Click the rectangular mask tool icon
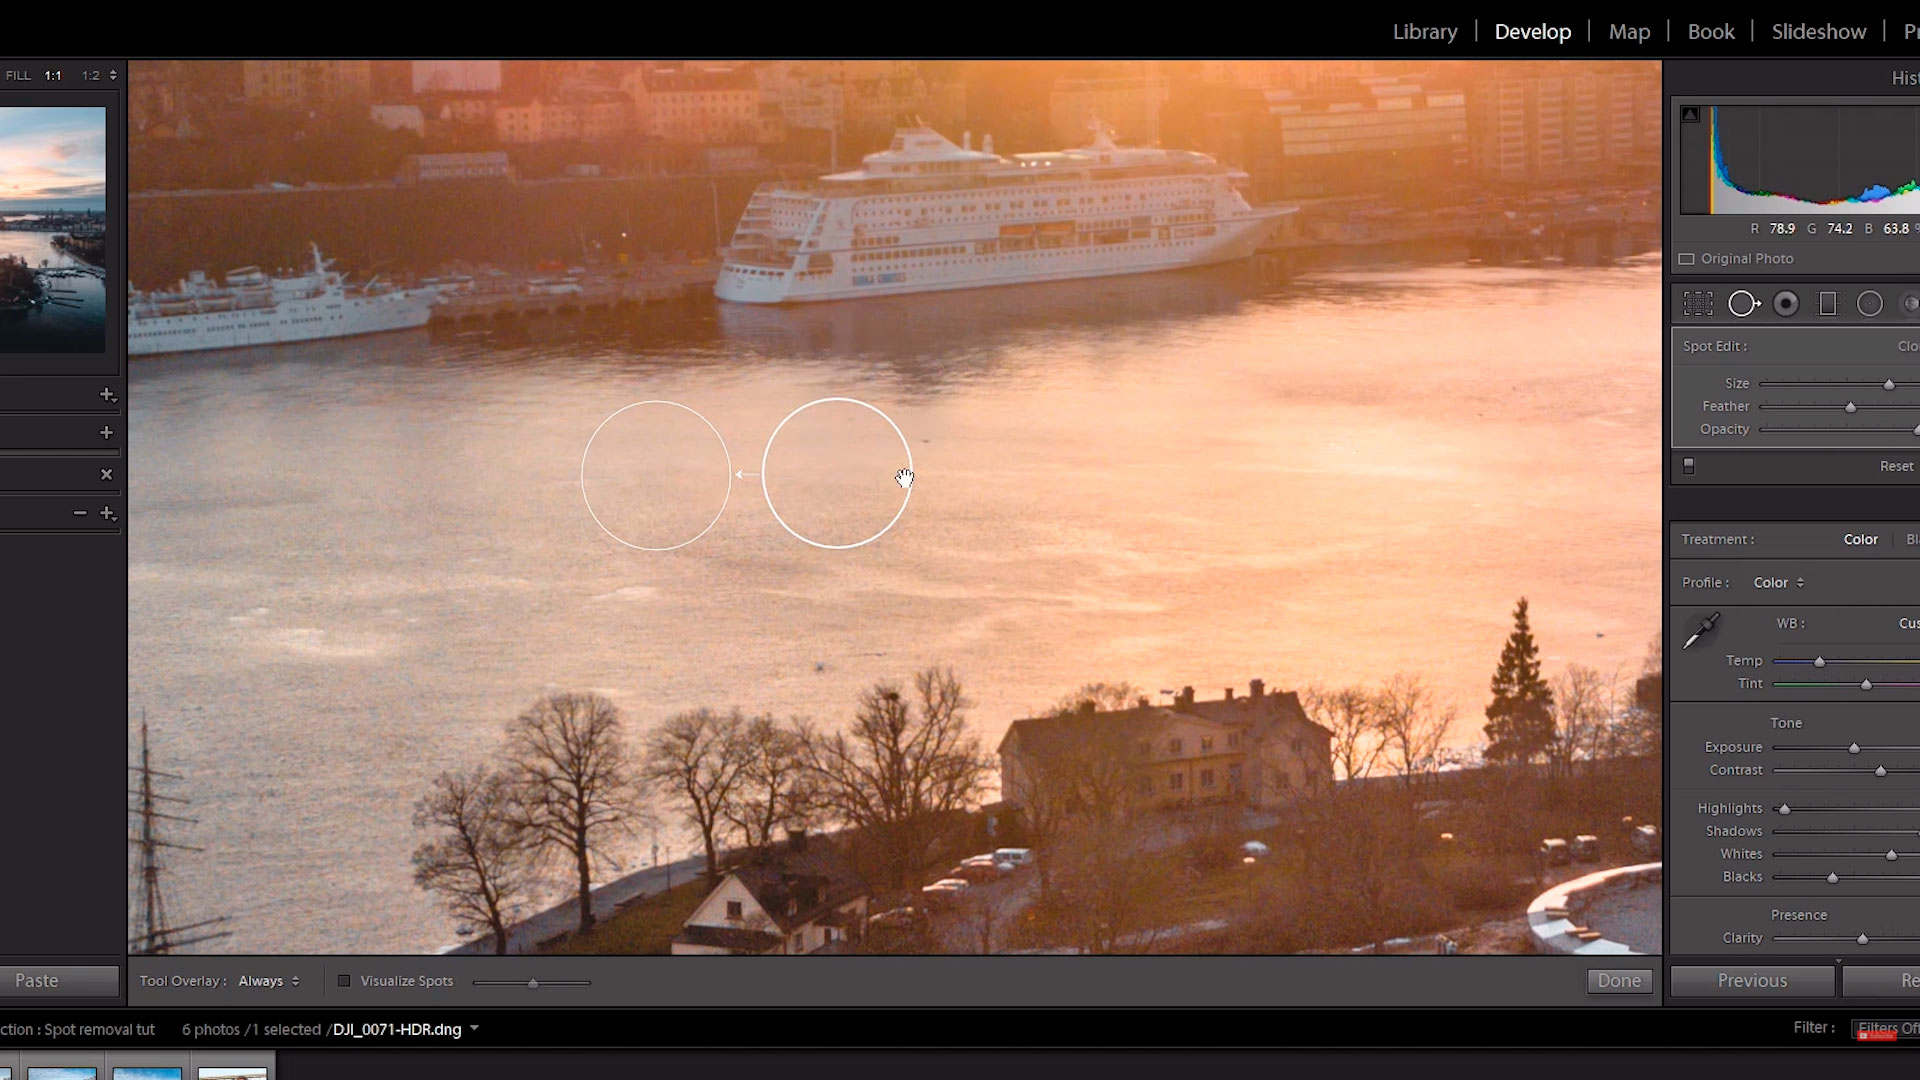Viewport: 1920px width, 1080px height. tap(1826, 305)
